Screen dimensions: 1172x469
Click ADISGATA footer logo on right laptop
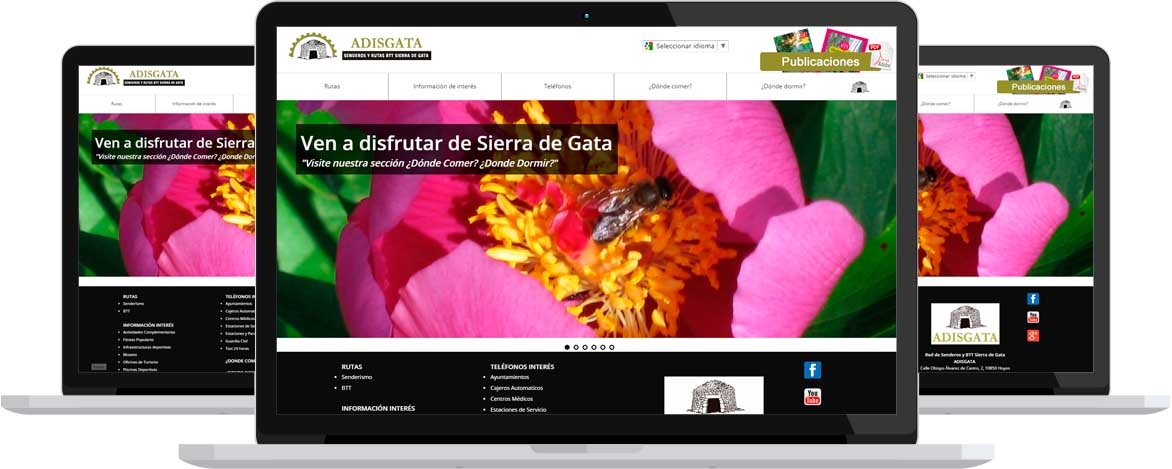click(965, 324)
